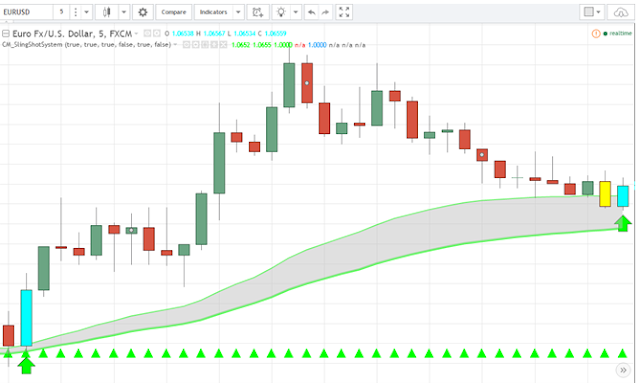640x383 pixels.
Task: Click the redo arrow icon
Action: point(325,12)
